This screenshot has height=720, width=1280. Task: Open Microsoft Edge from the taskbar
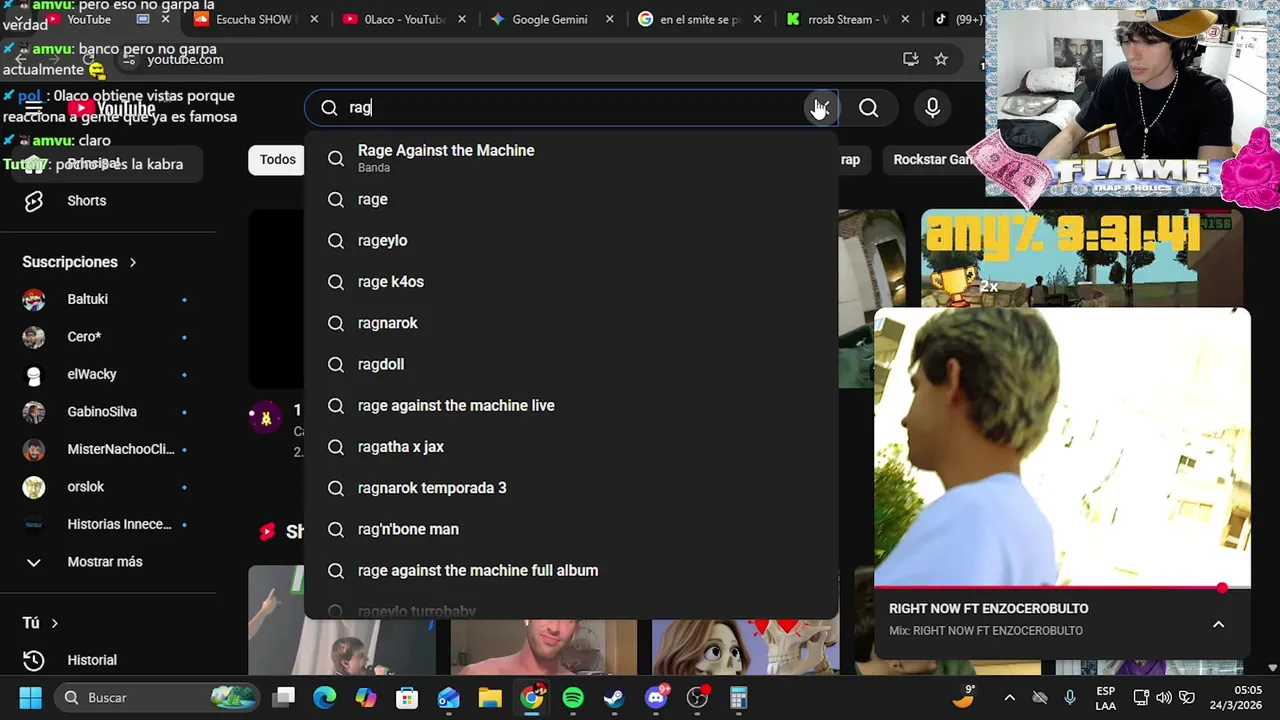coord(325,697)
